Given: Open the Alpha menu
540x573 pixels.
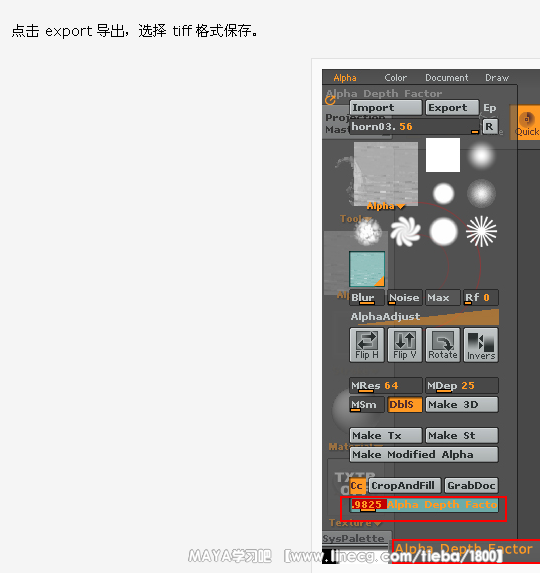Looking at the screenshot, I should pos(345,78).
